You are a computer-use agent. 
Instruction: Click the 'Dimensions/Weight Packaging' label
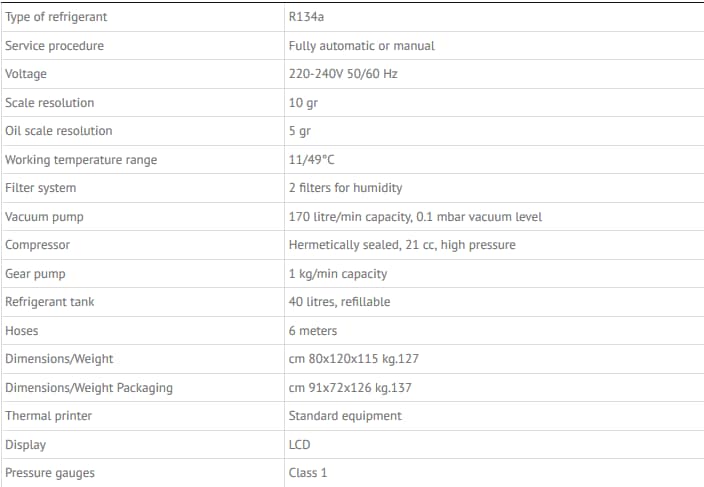[89, 388]
